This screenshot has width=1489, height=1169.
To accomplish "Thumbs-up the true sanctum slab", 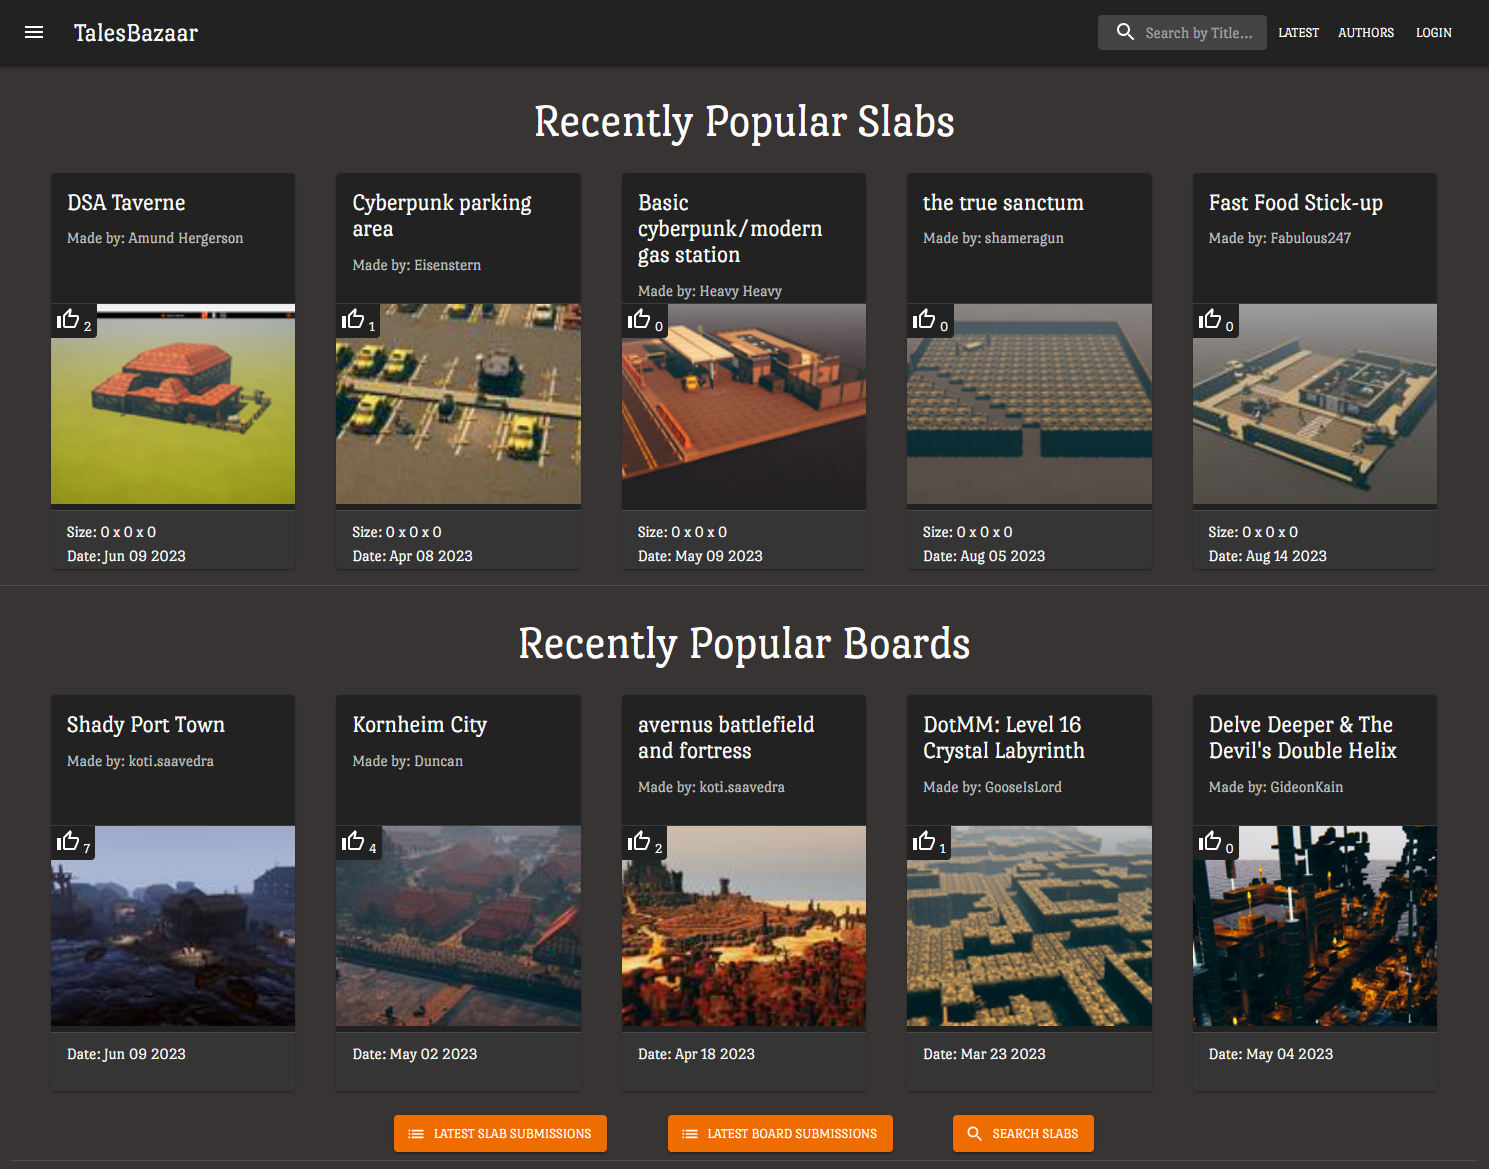I will tap(925, 319).
